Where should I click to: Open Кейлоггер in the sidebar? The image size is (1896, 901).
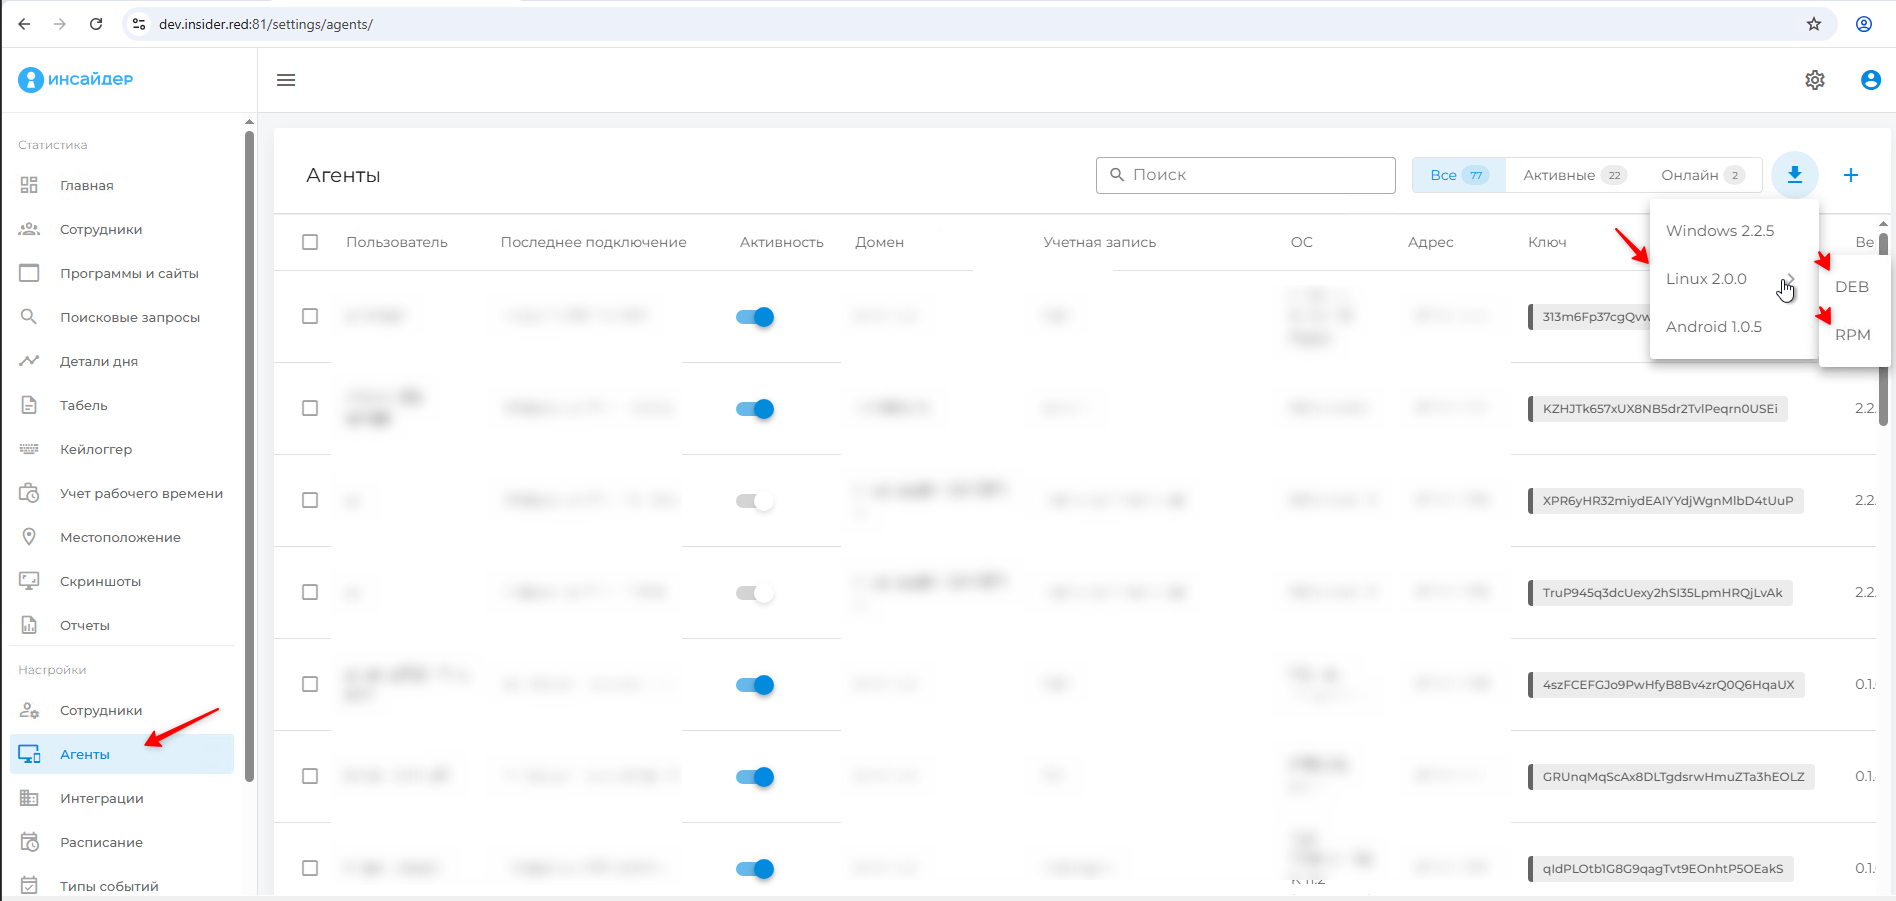(x=95, y=449)
